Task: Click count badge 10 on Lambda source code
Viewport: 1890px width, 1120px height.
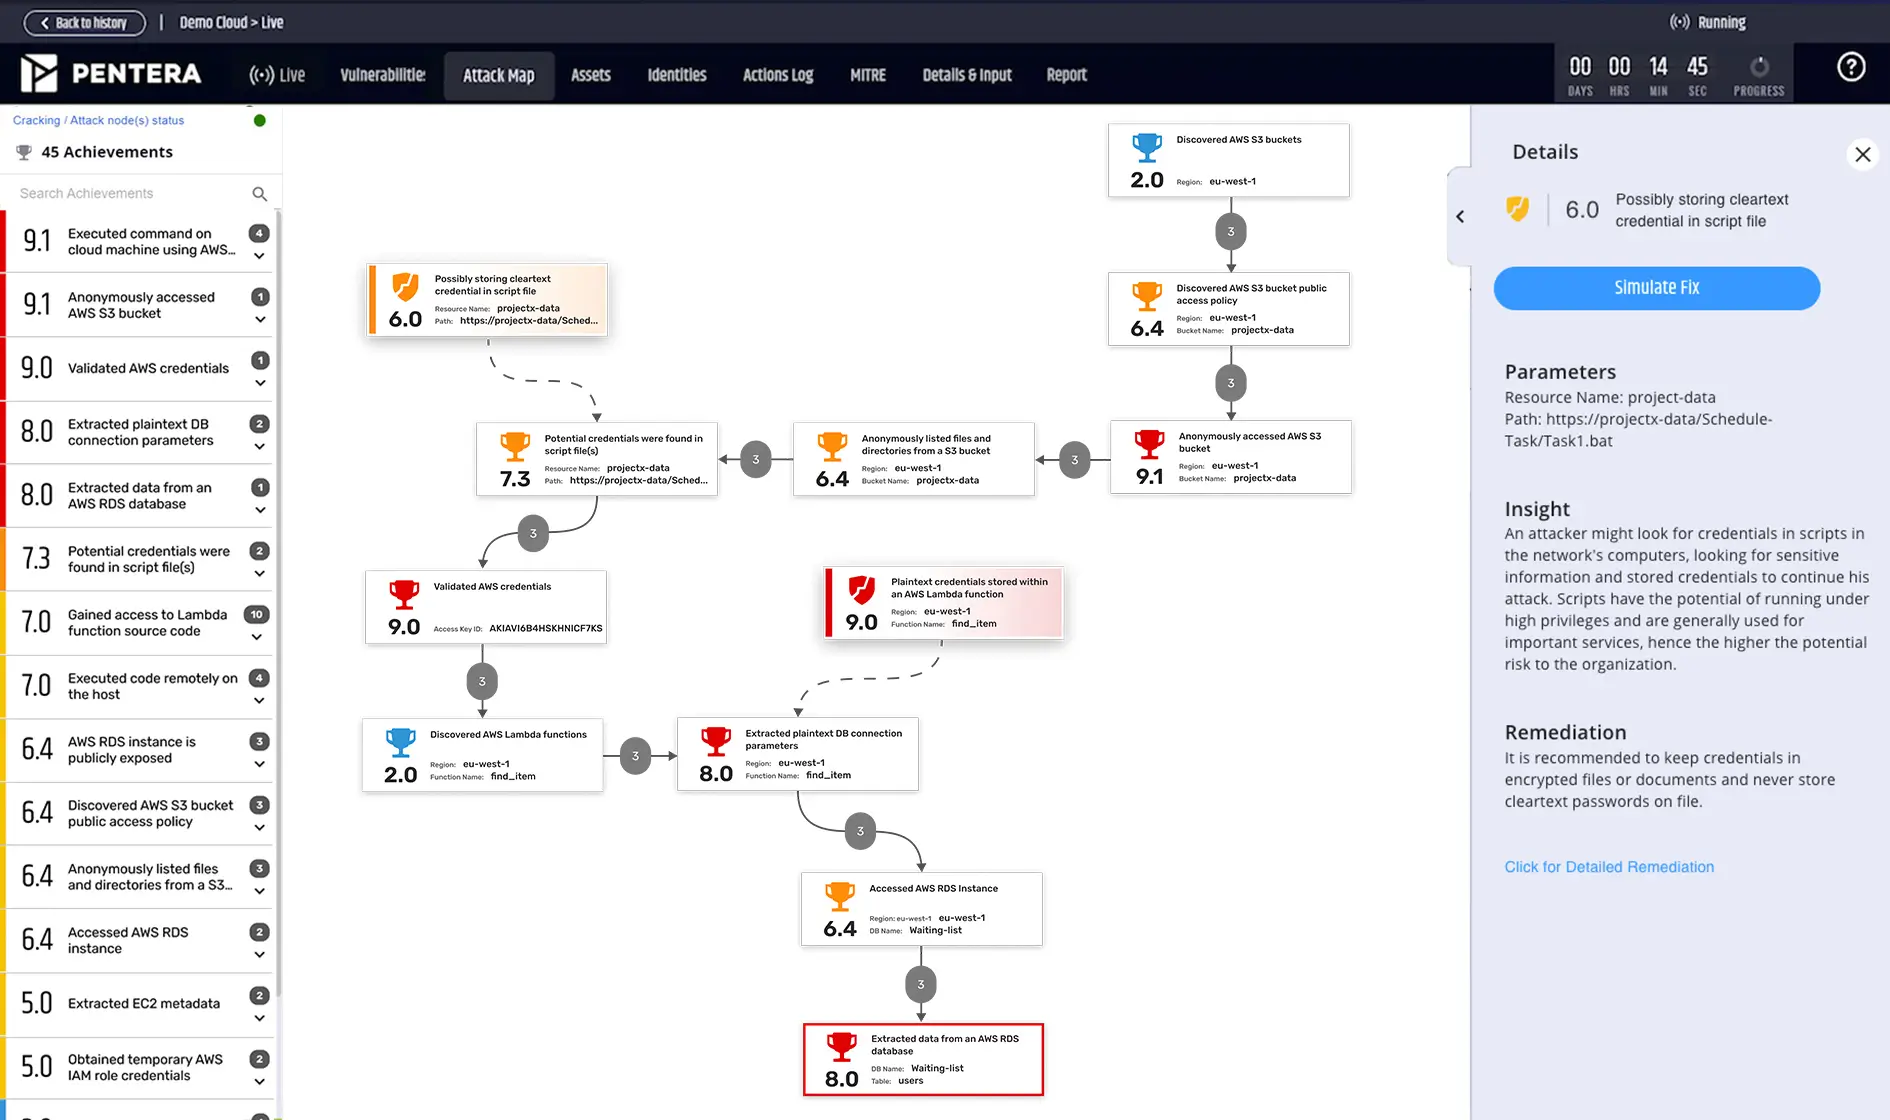Action: [257, 614]
